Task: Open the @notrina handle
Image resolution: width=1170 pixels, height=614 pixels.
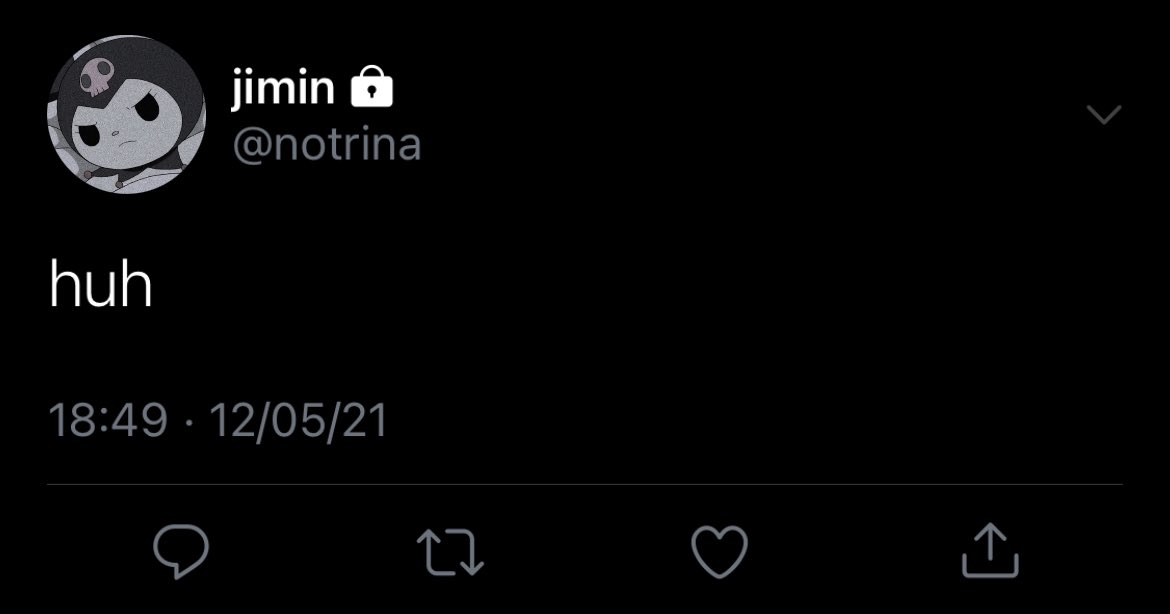Action: 327,144
